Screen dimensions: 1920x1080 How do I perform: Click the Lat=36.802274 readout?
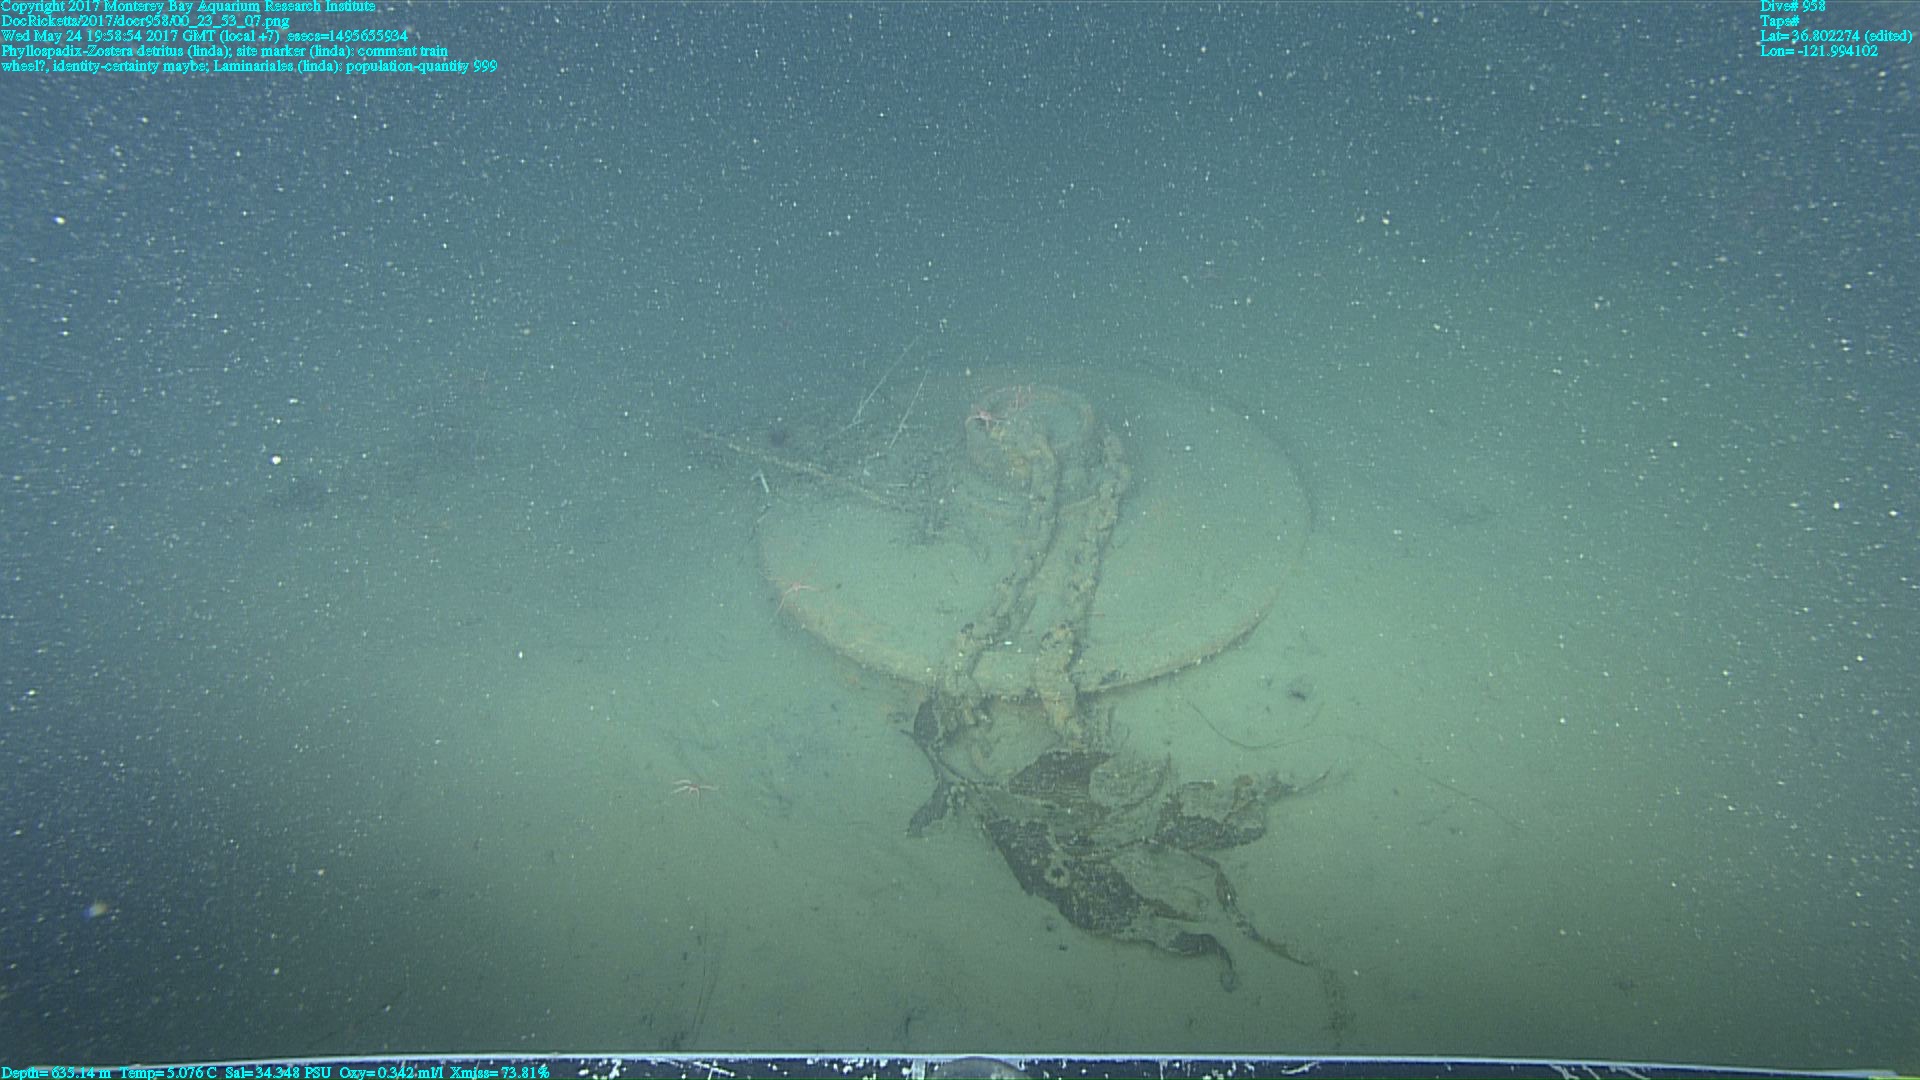tap(1835, 36)
